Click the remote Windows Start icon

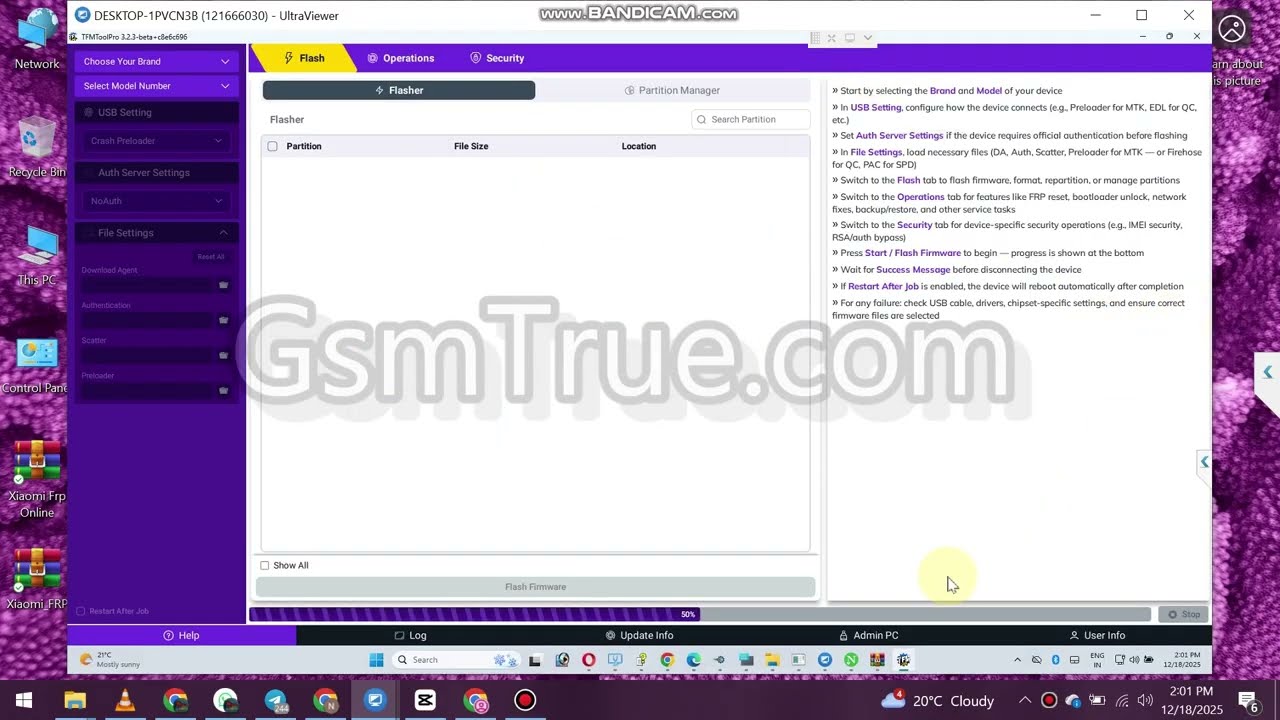tap(376, 660)
